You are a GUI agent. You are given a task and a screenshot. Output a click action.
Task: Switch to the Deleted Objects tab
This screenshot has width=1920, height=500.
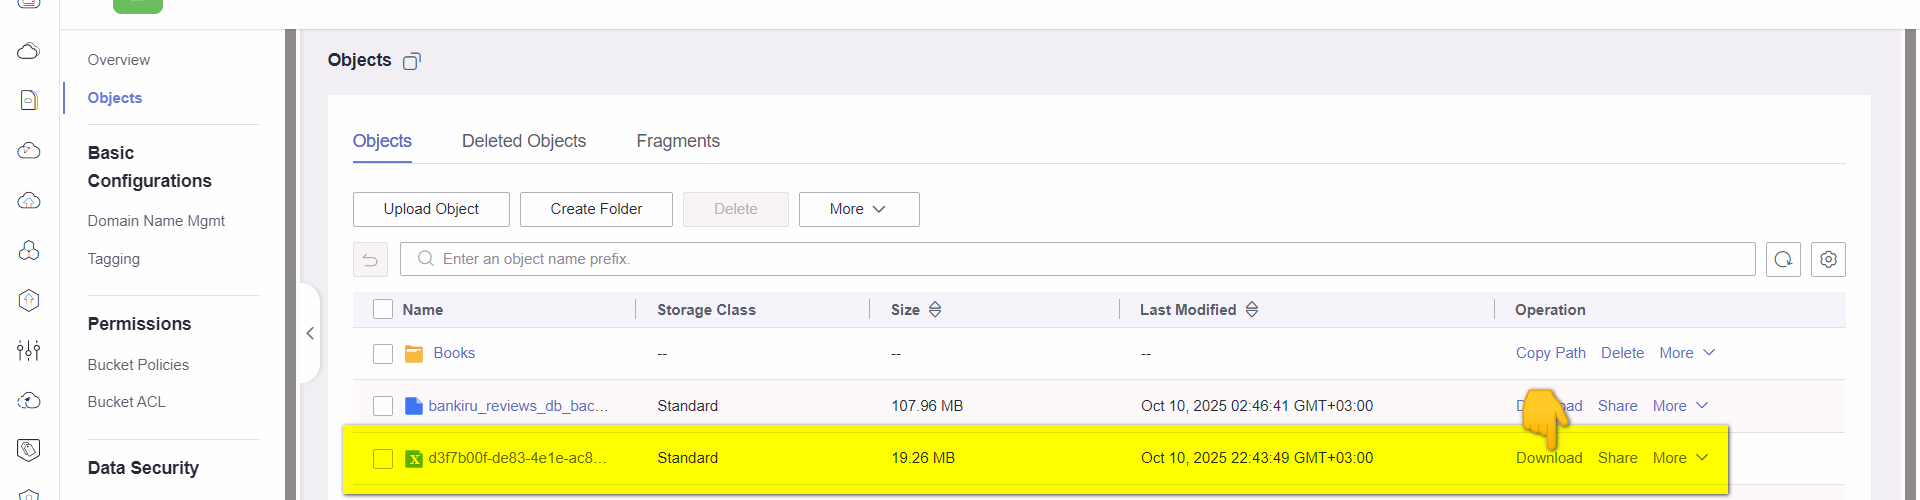click(x=524, y=141)
